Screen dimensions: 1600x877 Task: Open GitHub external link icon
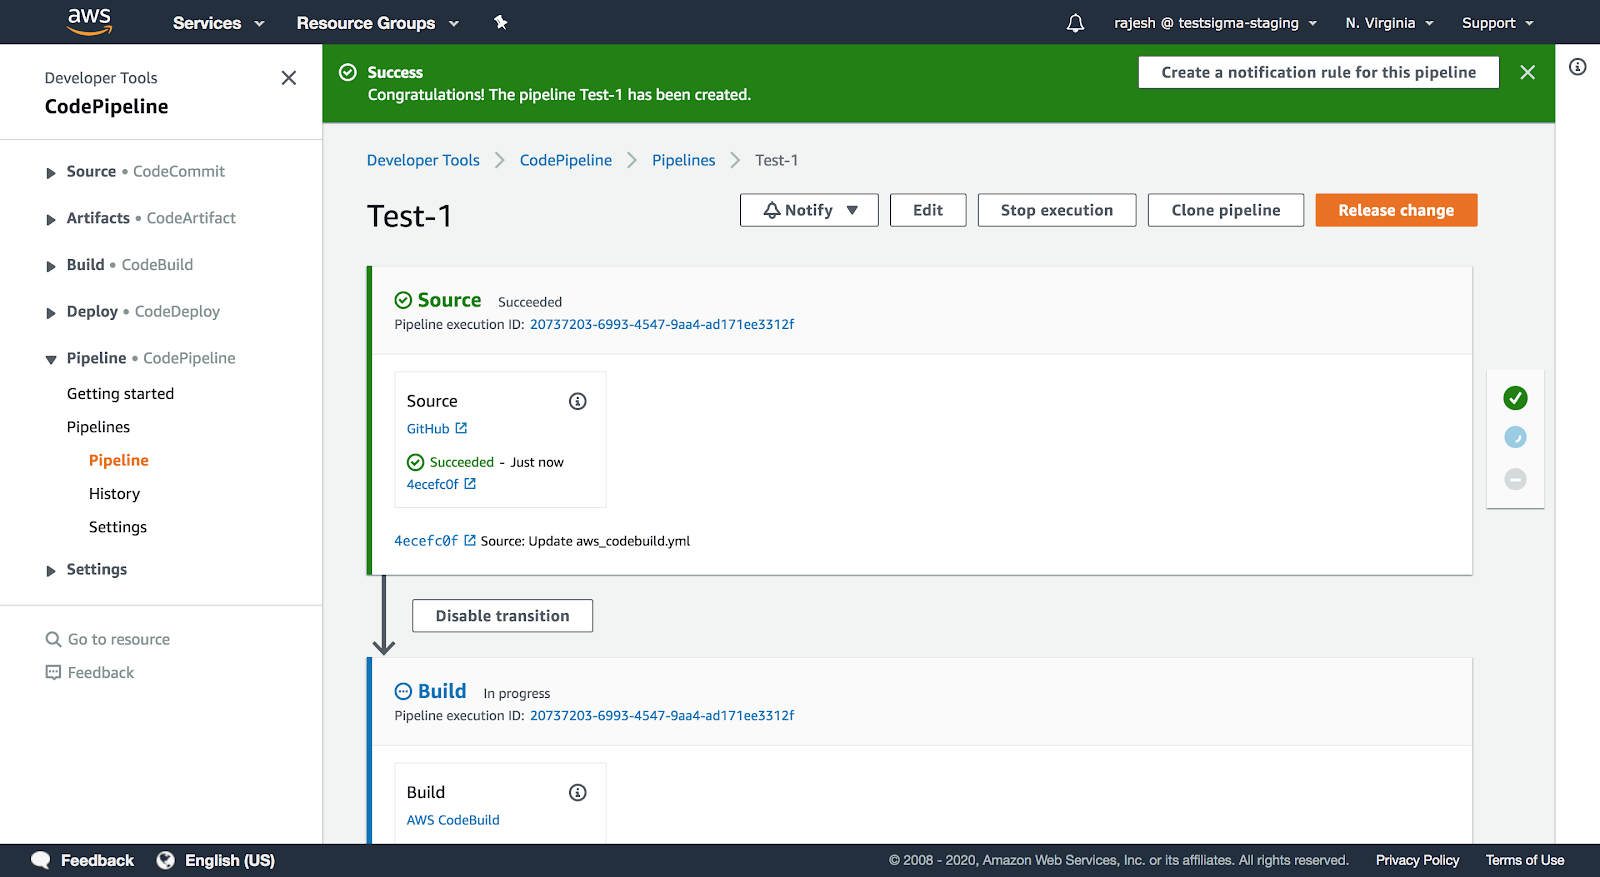point(461,428)
